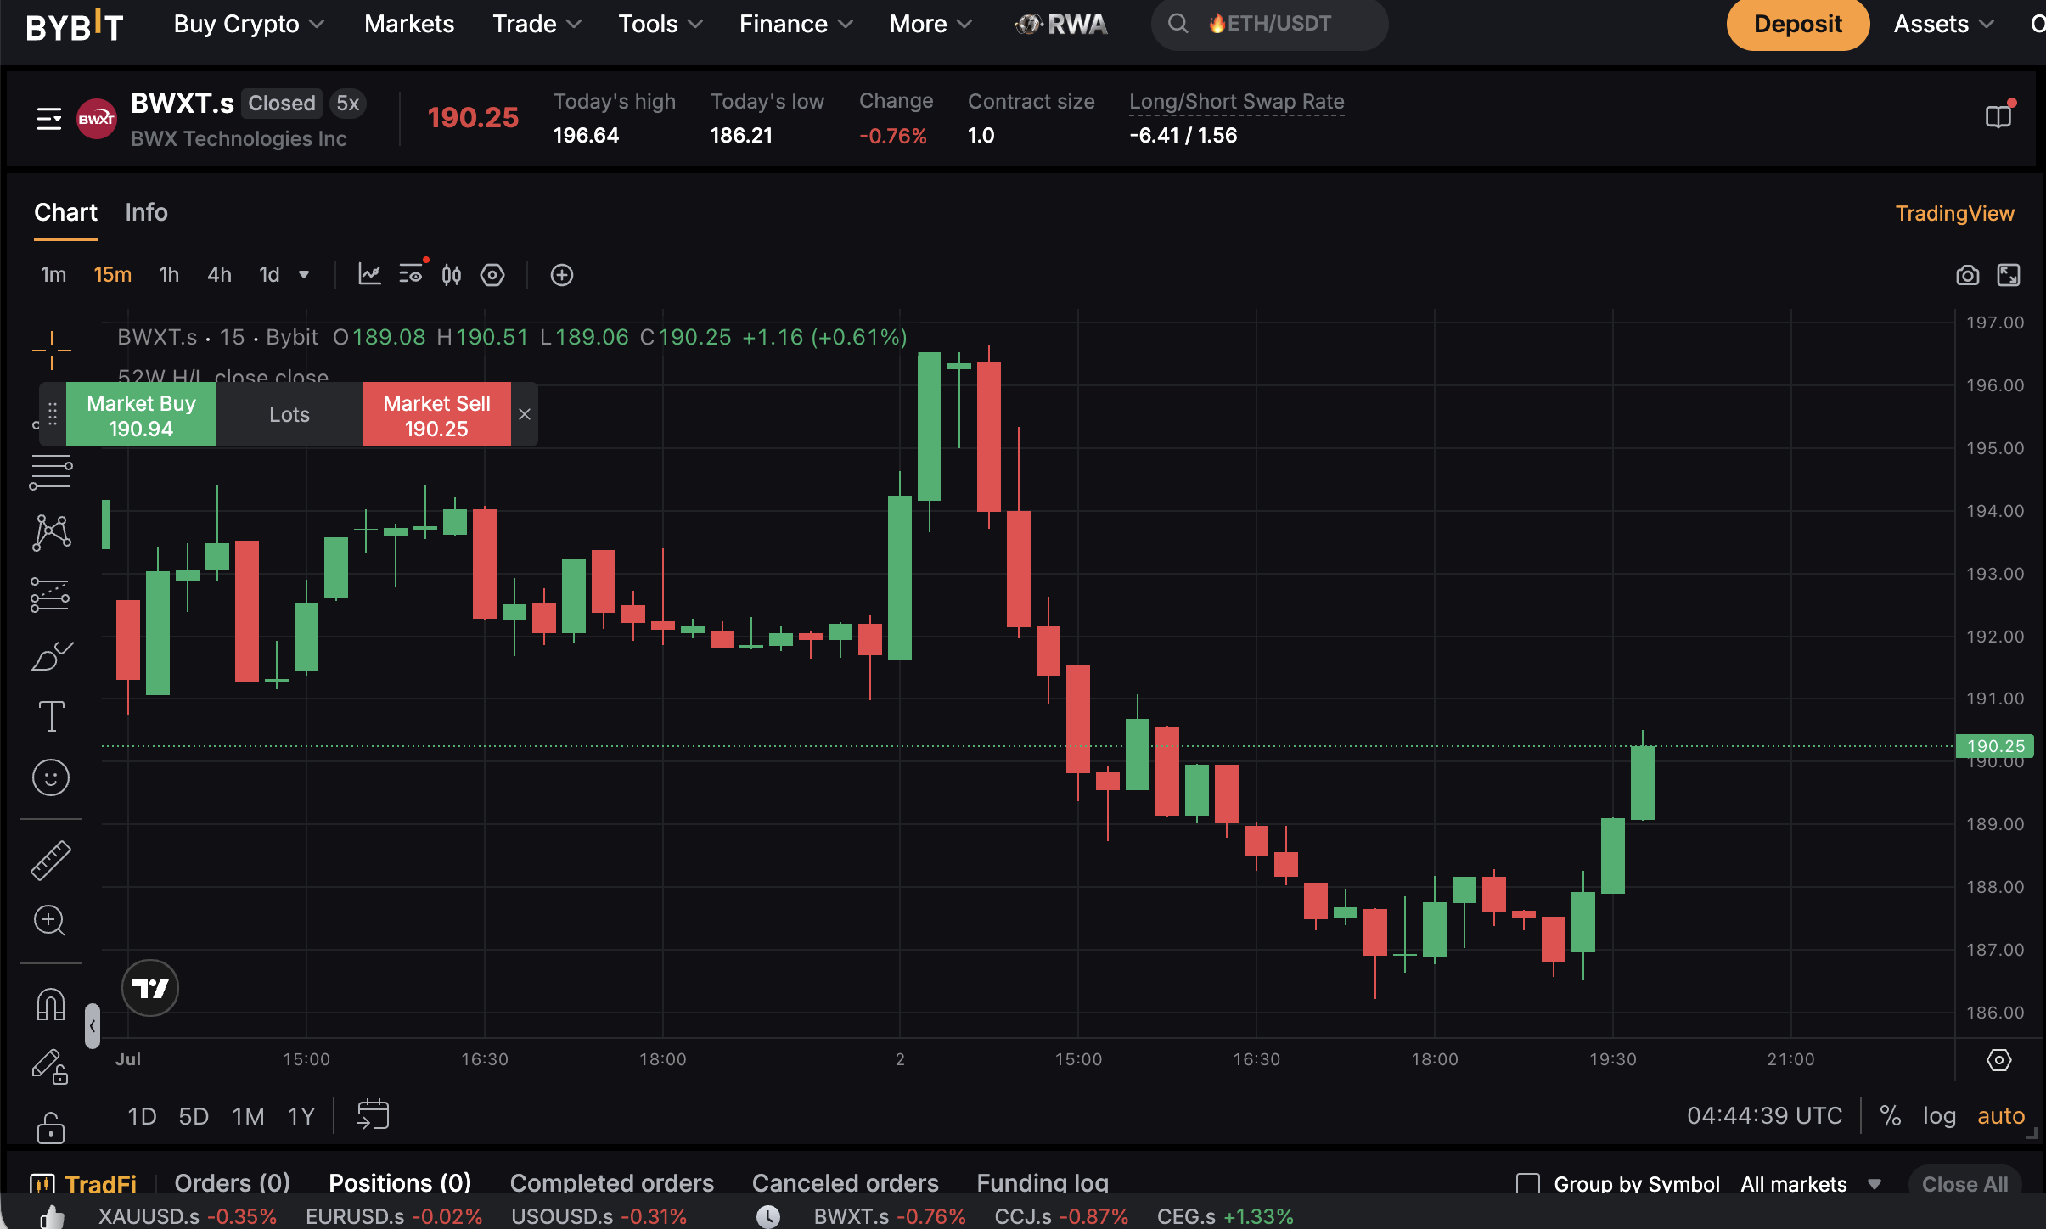2046x1229 pixels.
Task: Open chart settings eye-circle icon
Action: [x=492, y=275]
